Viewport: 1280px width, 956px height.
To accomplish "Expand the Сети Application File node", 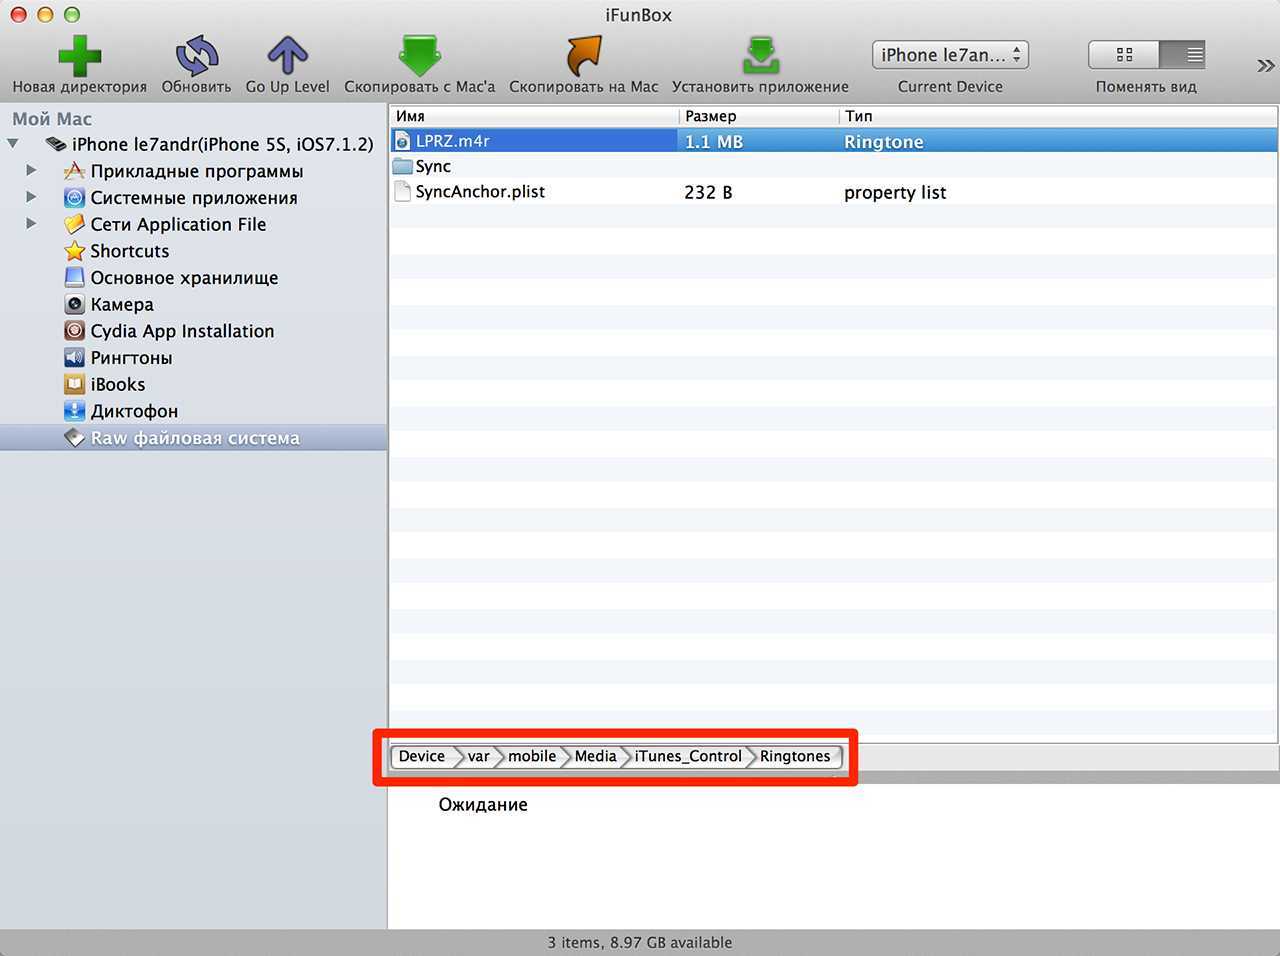I will pos(32,224).
